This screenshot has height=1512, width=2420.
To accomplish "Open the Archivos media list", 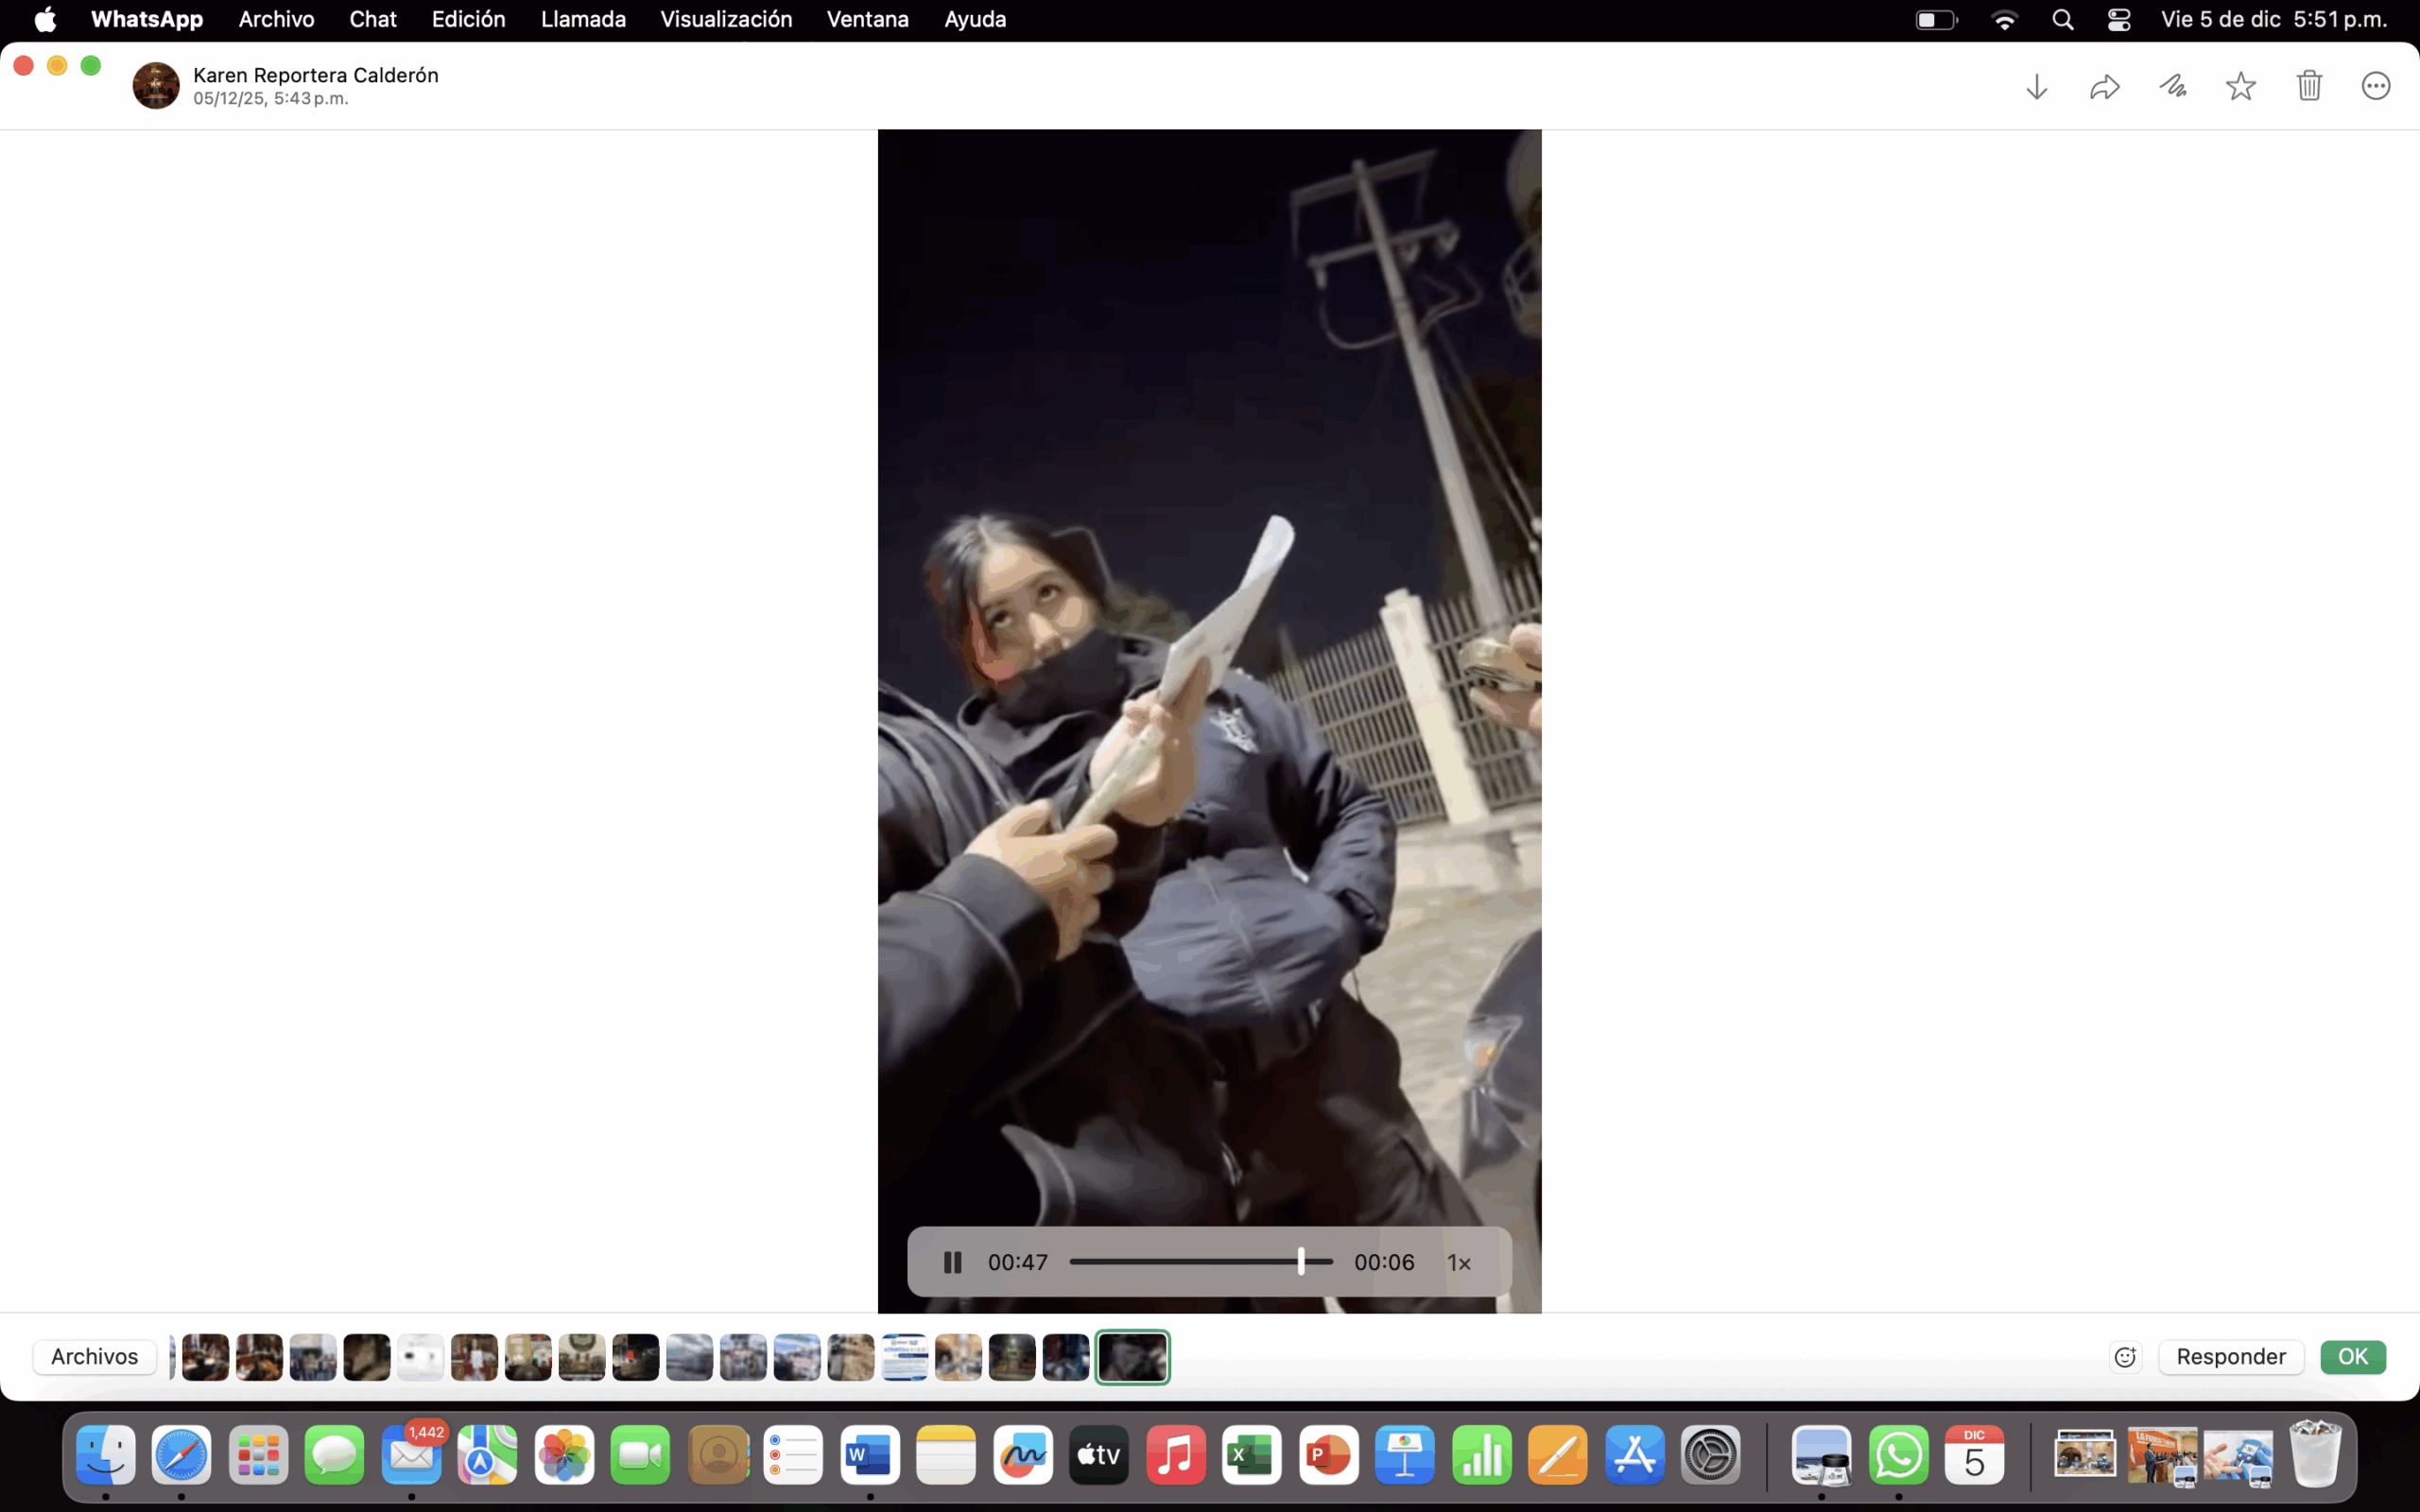I will click(x=95, y=1357).
